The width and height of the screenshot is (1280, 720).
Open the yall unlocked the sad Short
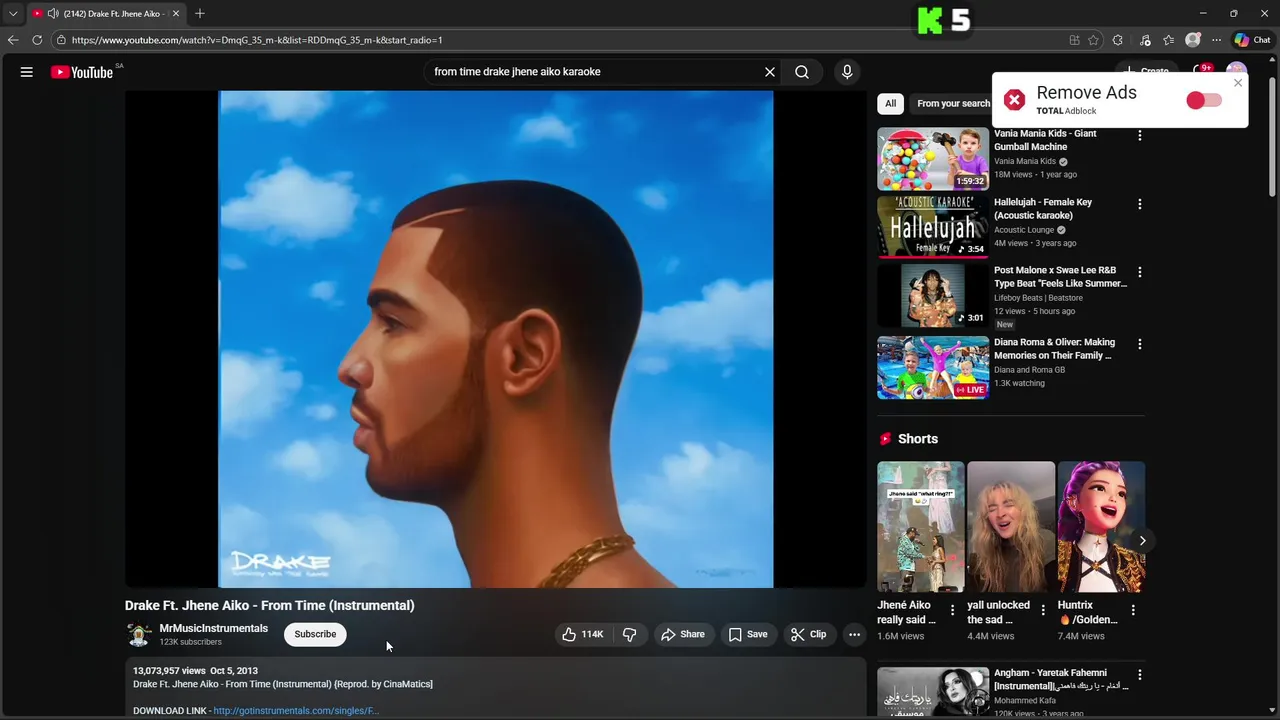click(x=1011, y=527)
